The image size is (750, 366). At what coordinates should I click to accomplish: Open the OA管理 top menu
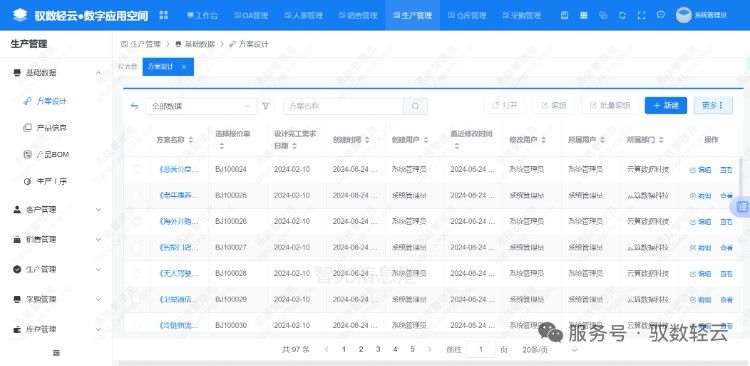point(251,15)
